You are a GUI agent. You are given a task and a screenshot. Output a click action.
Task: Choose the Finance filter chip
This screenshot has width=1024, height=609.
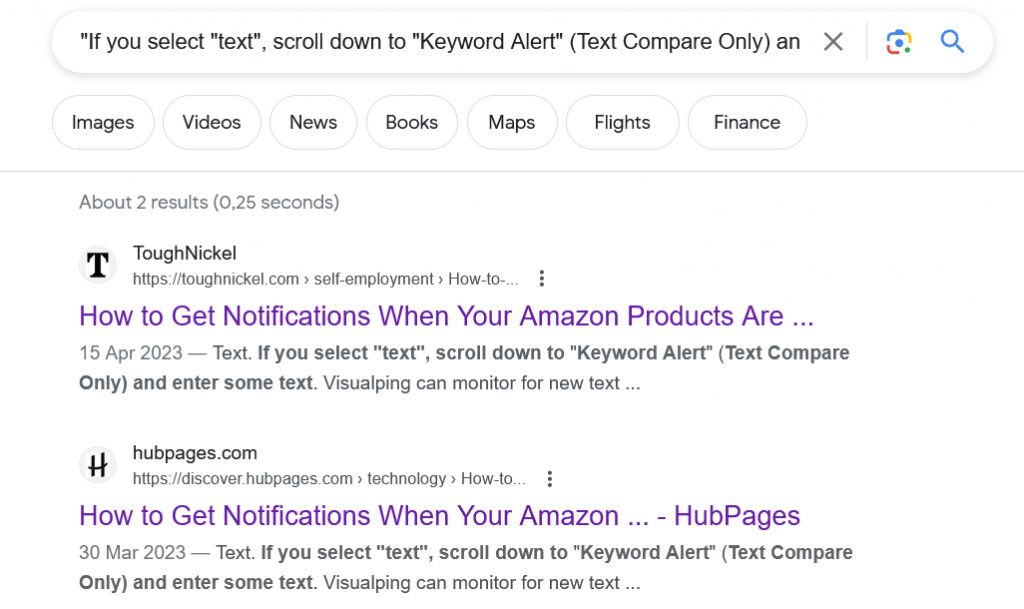pyautogui.click(x=747, y=122)
